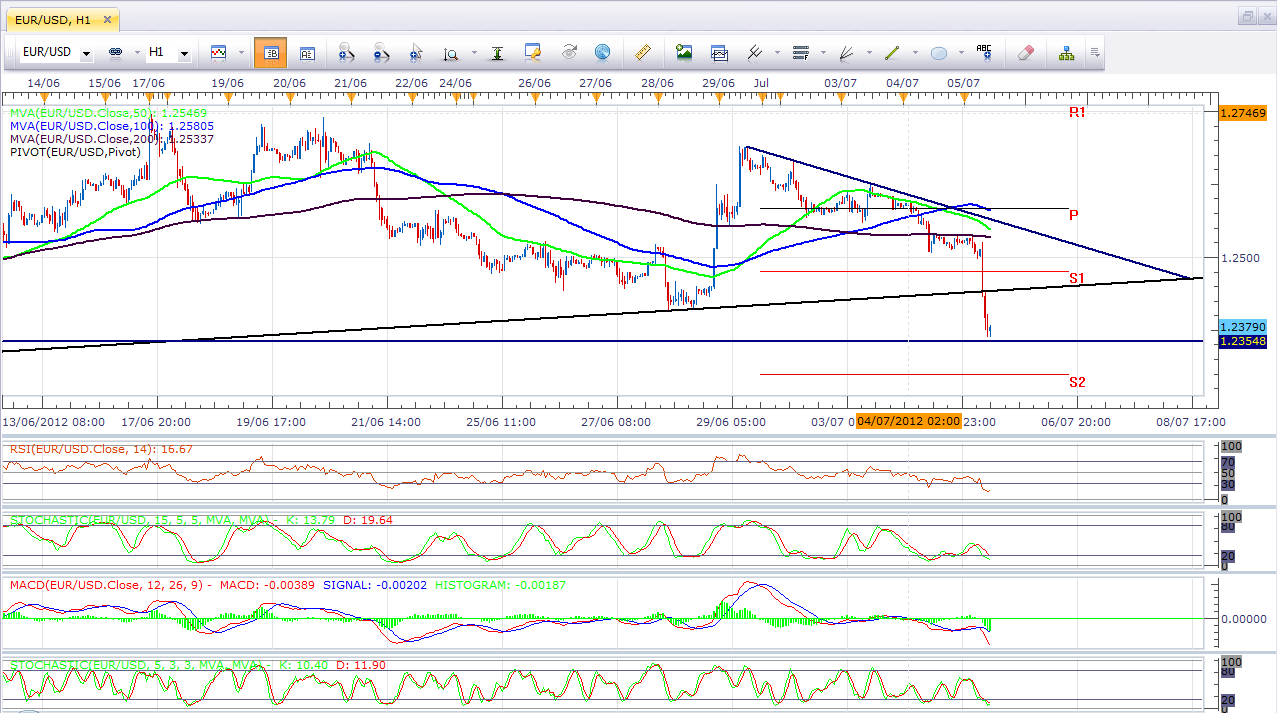This screenshot has height=713, width=1278.
Task: Open the H1 timeframe dropdown
Action: point(184,53)
